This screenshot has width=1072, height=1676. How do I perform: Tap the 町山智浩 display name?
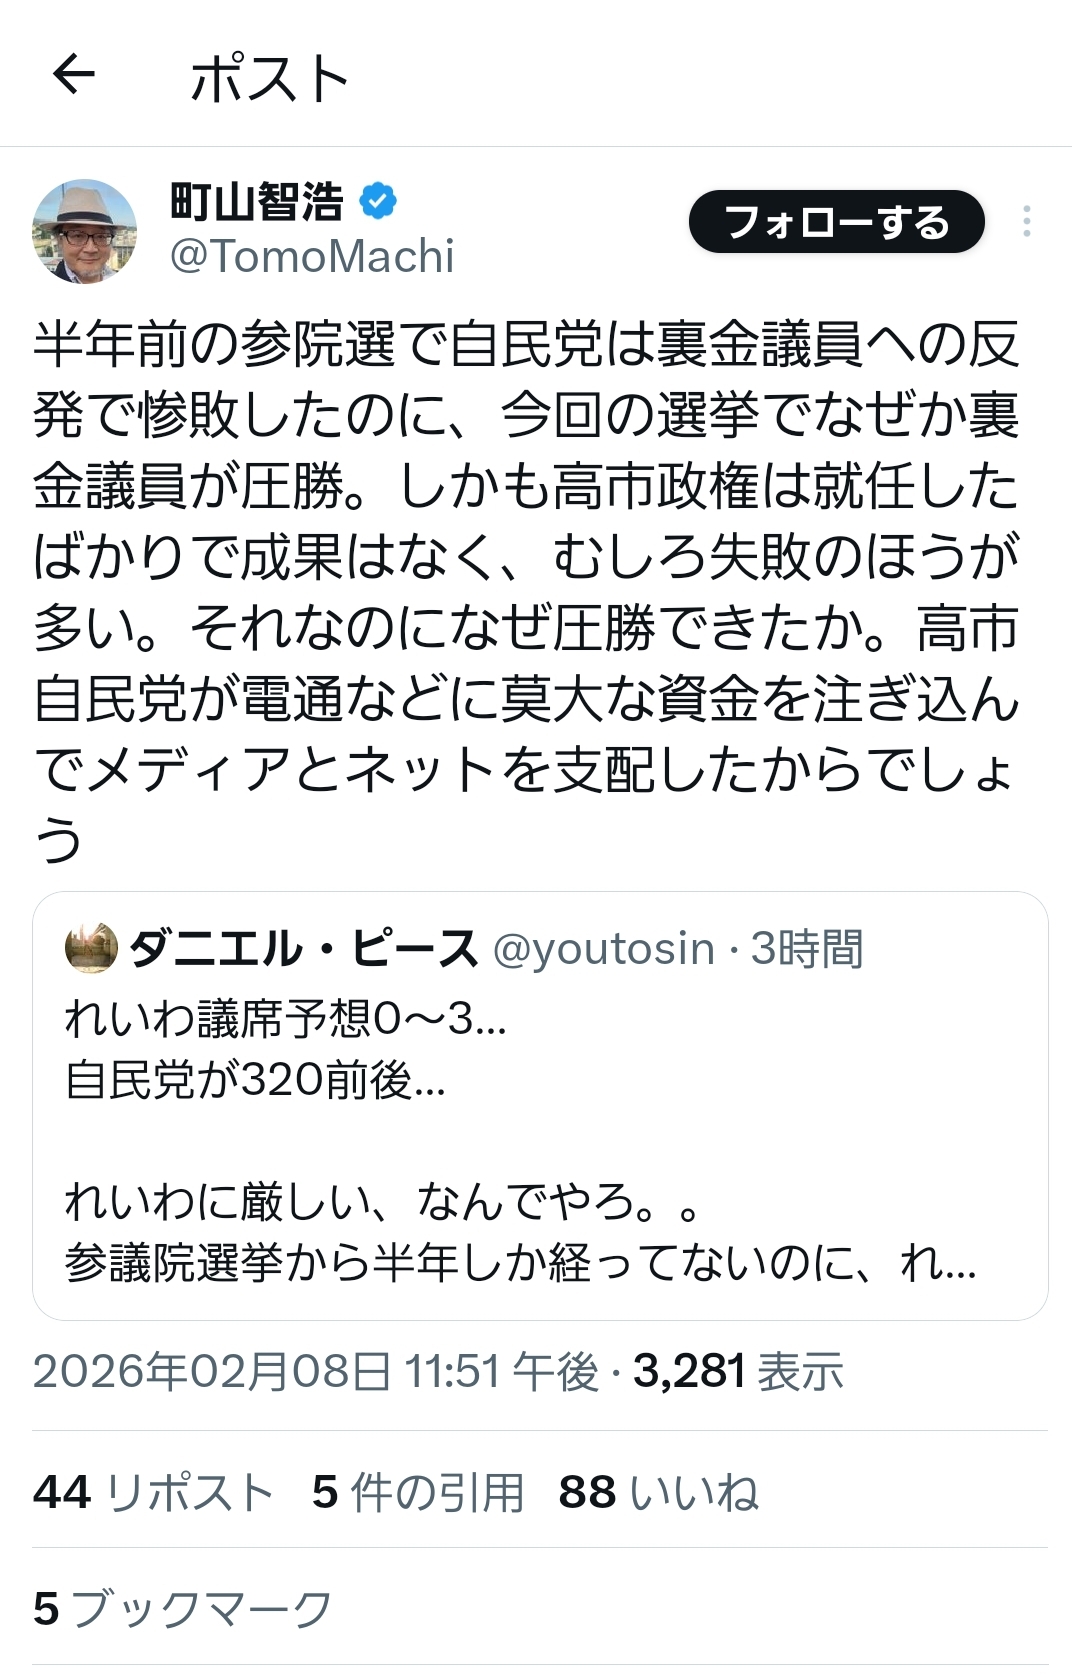click(x=257, y=202)
